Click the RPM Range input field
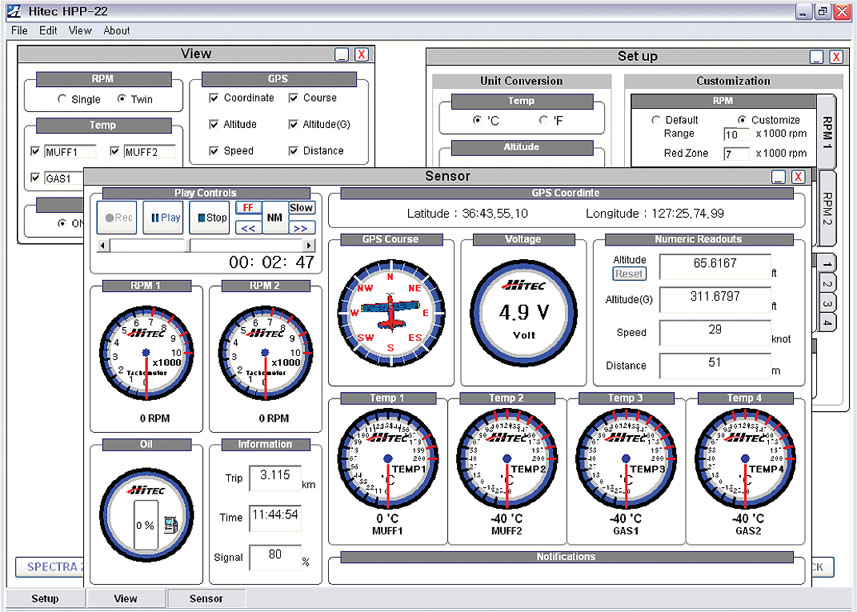Screen dimensions: 857x612 (736, 134)
